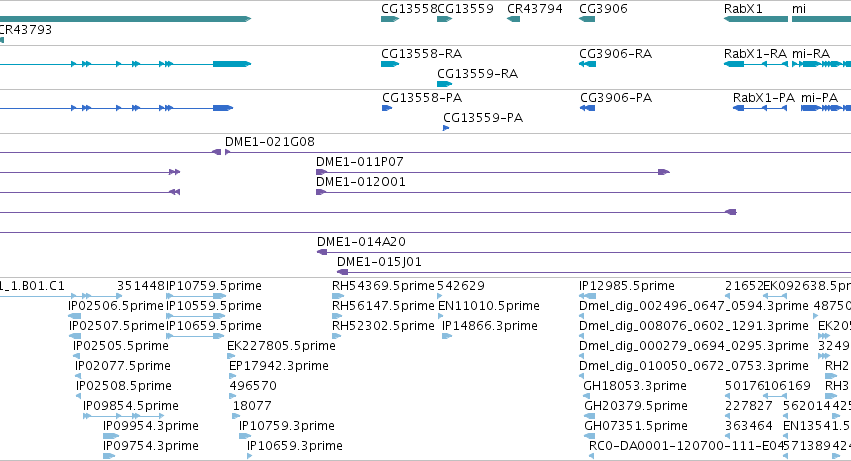Select transcript CG13559-RA

[x=478, y=74]
